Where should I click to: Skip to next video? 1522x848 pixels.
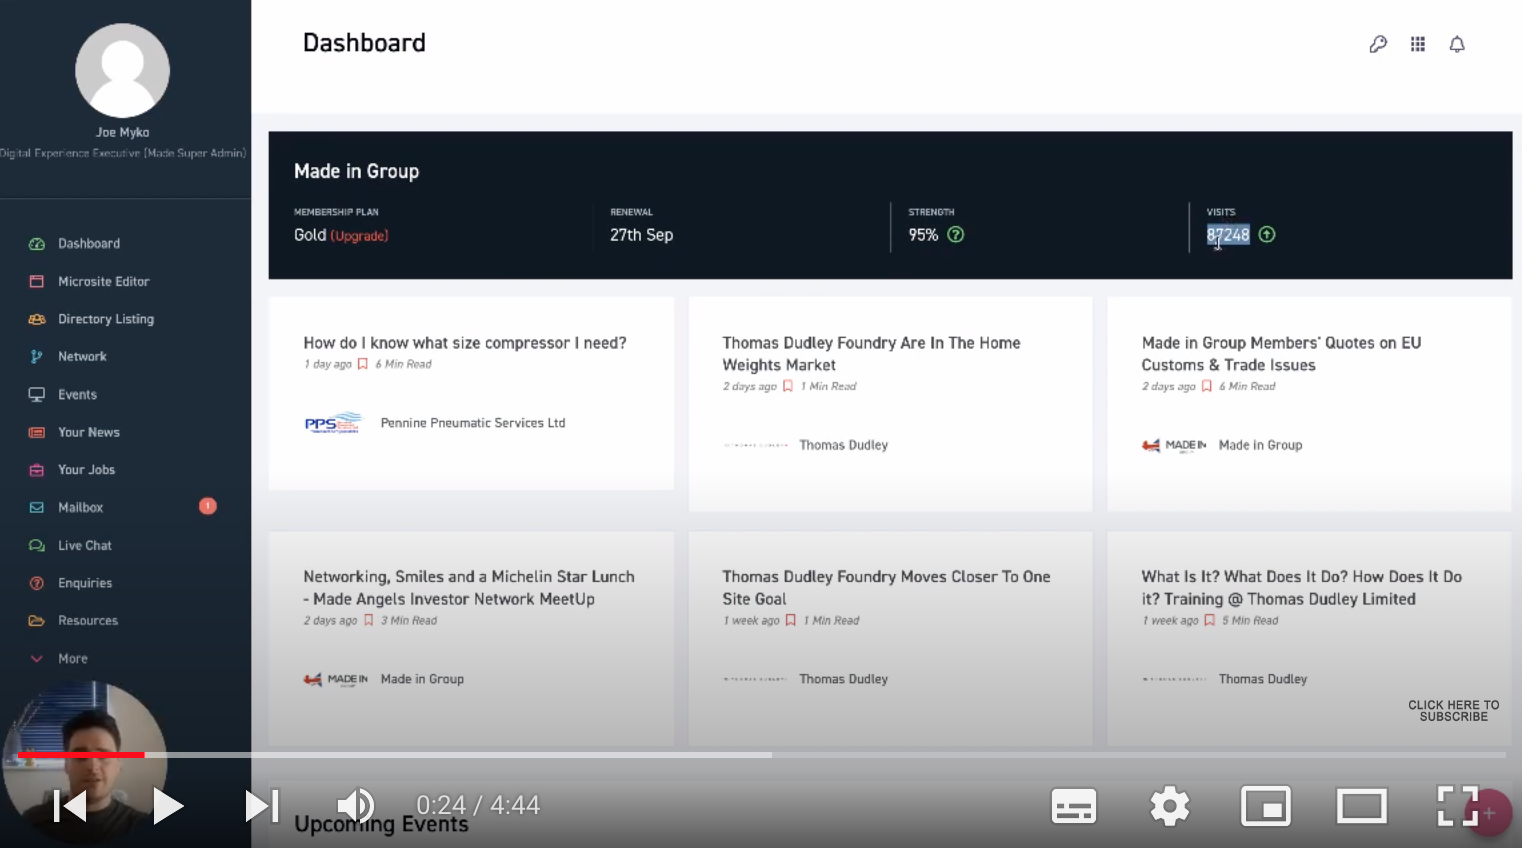(262, 806)
